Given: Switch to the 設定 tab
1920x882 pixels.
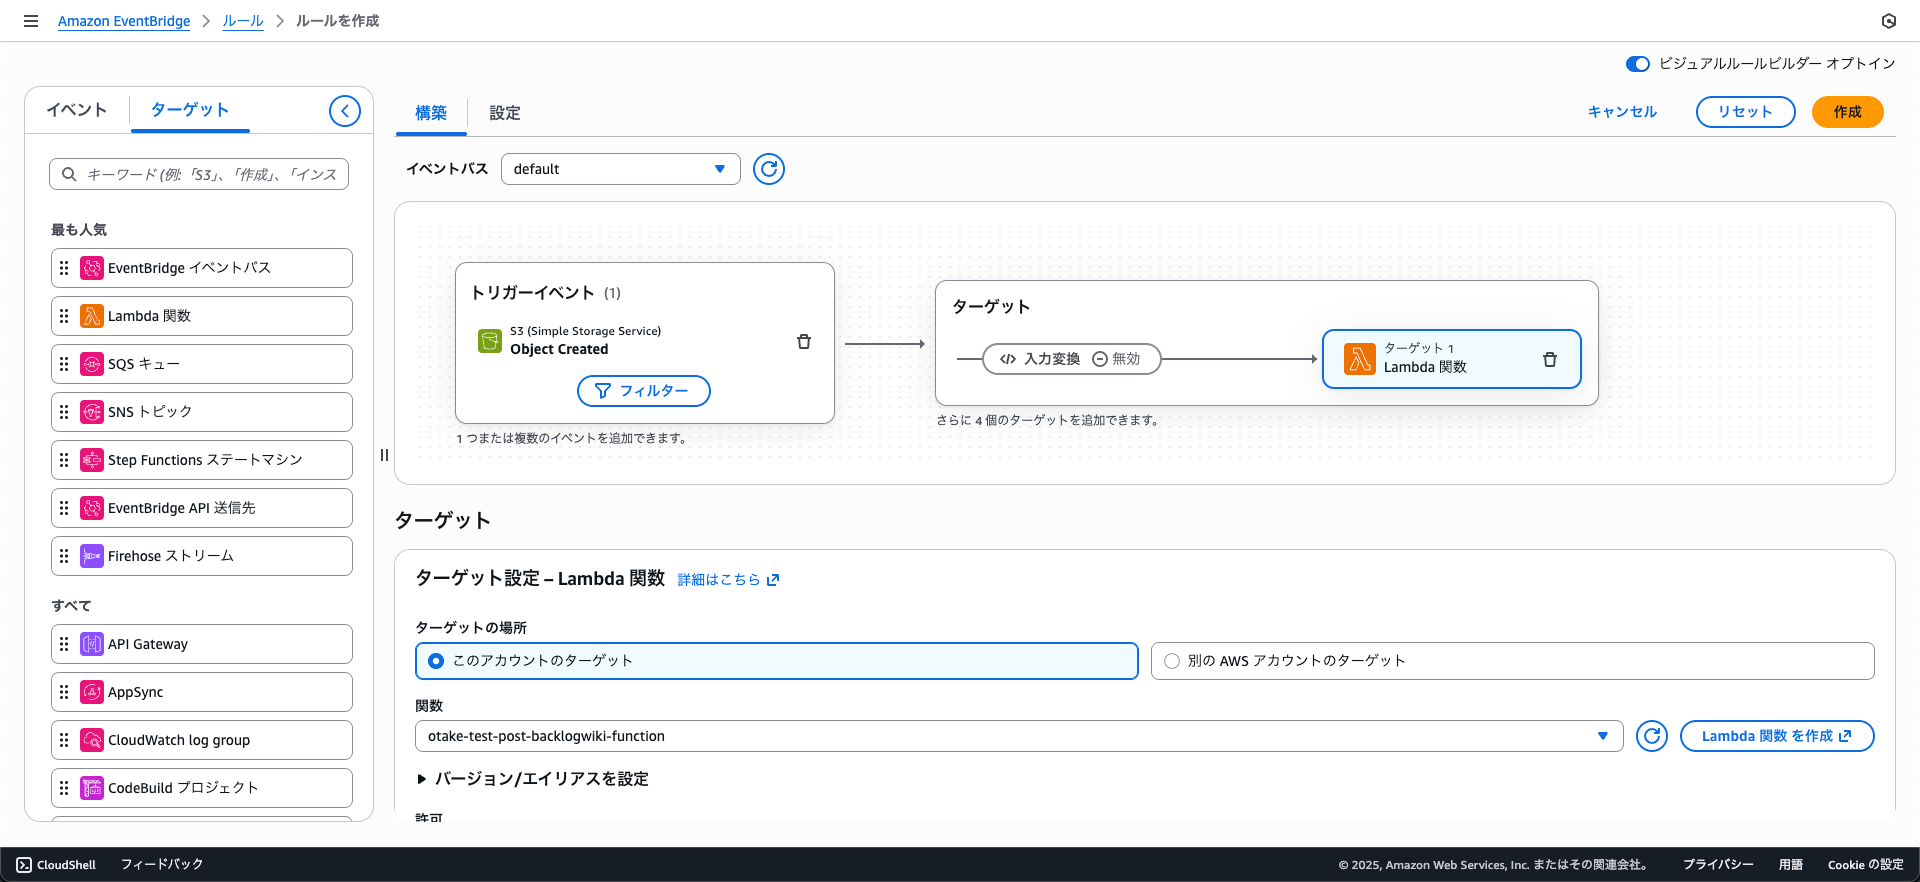Looking at the screenshot, I should 504,113.
